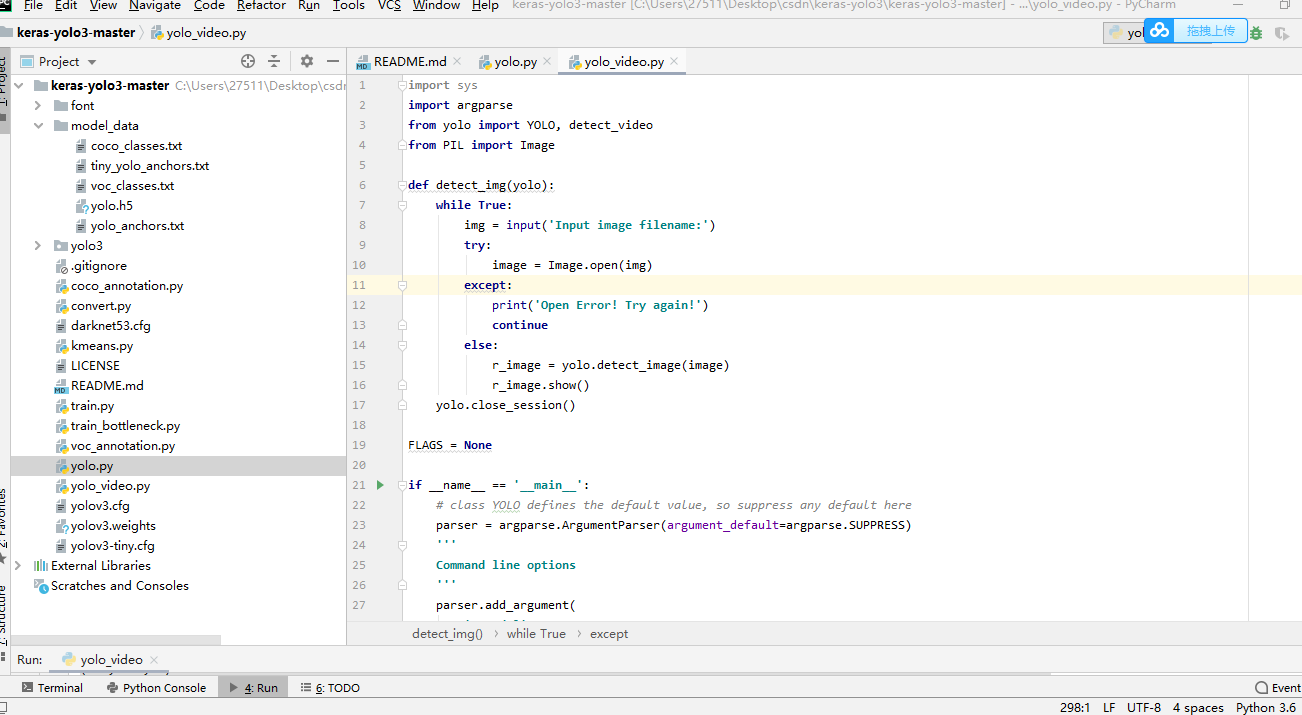Screen dimensions: 1302x715
Task: Select LICENSE file in project tree
Action: pyautogui.click(x=95, y=366)
